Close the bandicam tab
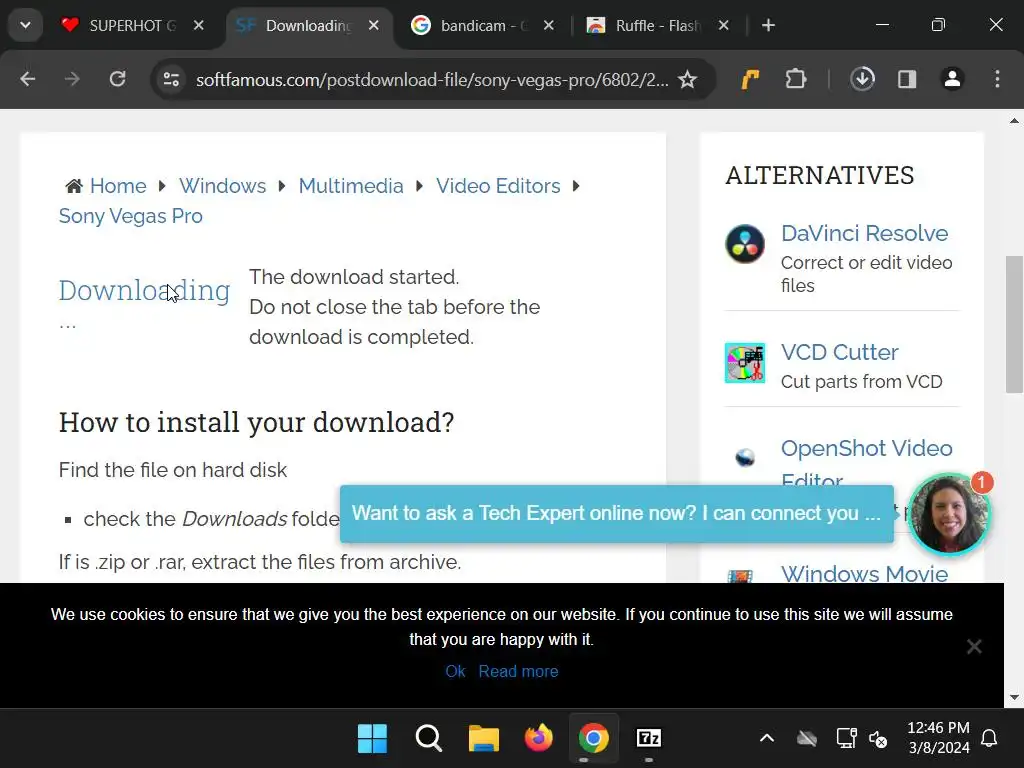Screen dimensions: 1024x768 point(549,25)
